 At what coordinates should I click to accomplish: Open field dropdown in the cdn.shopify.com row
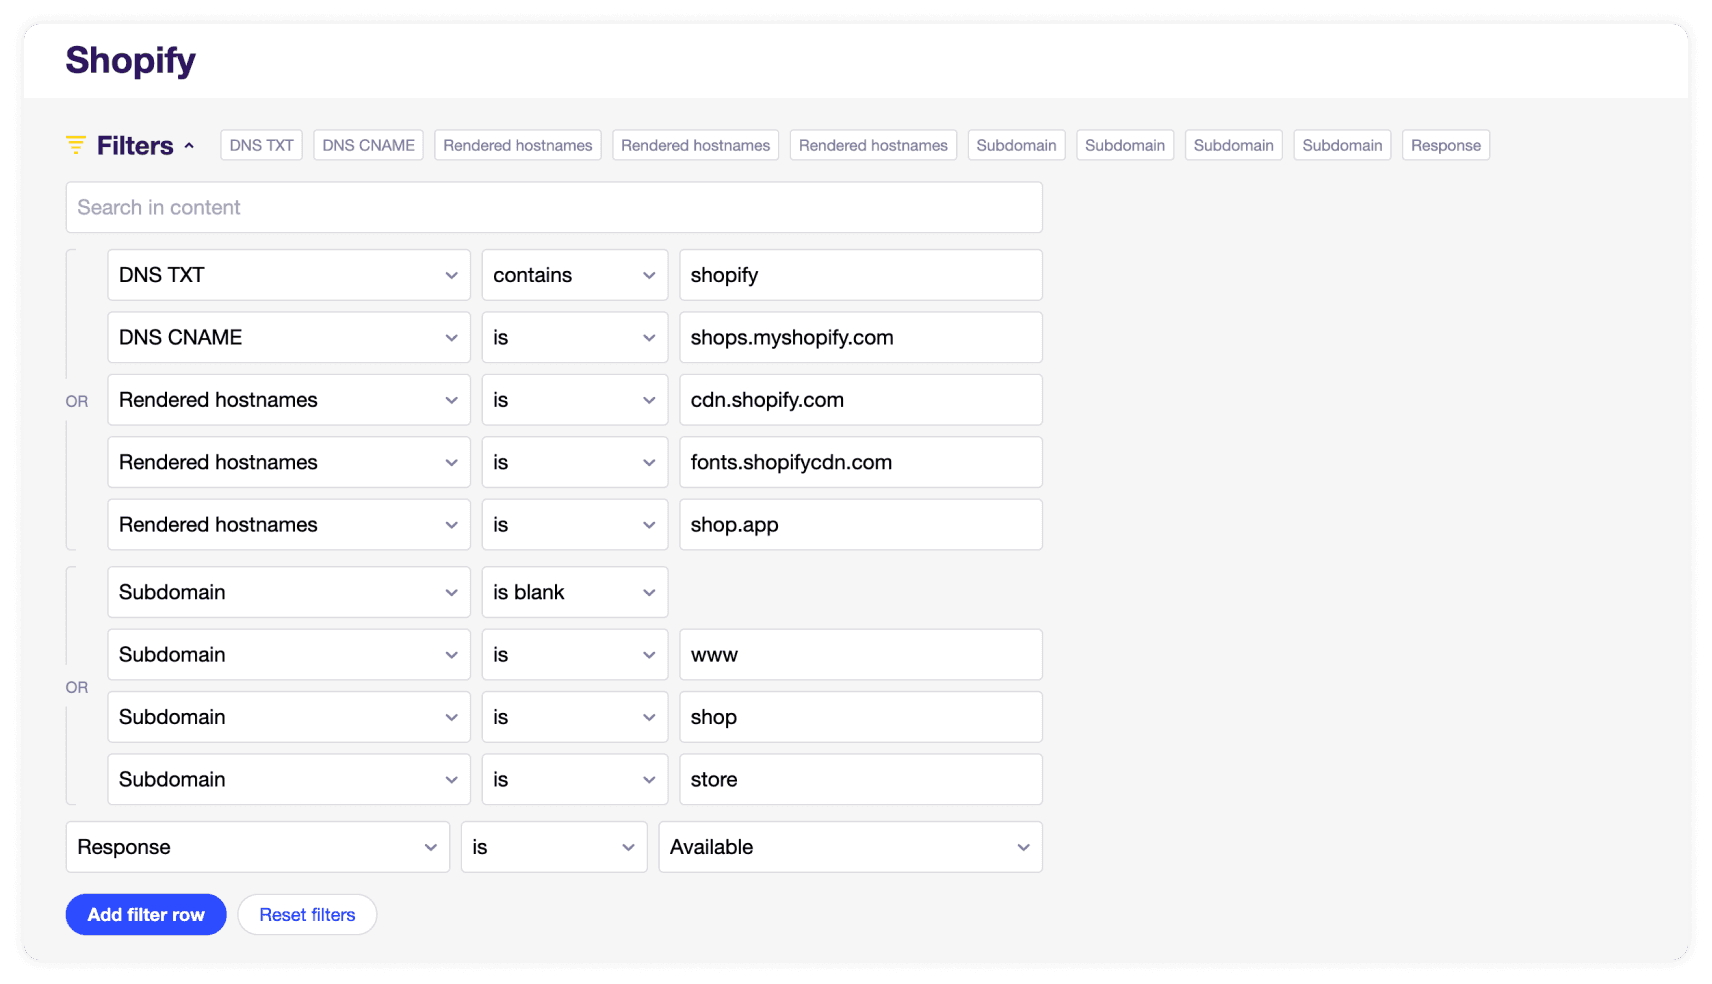pos(289,400)
